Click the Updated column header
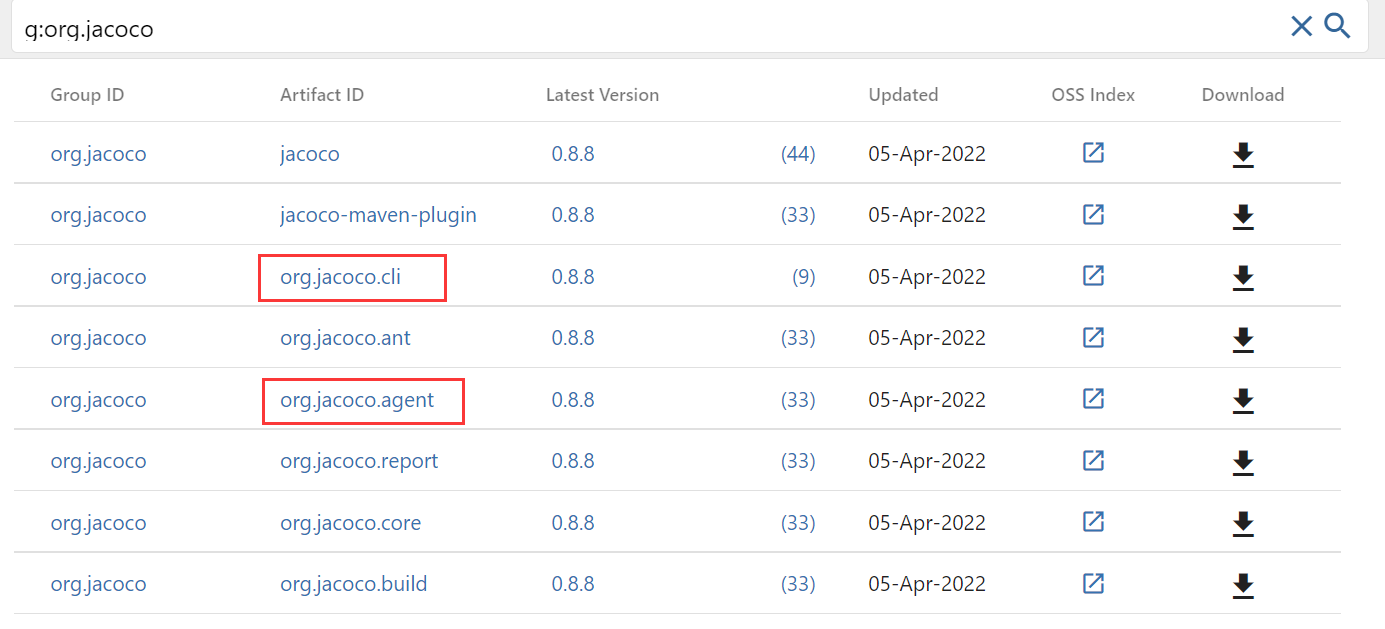 903,95
